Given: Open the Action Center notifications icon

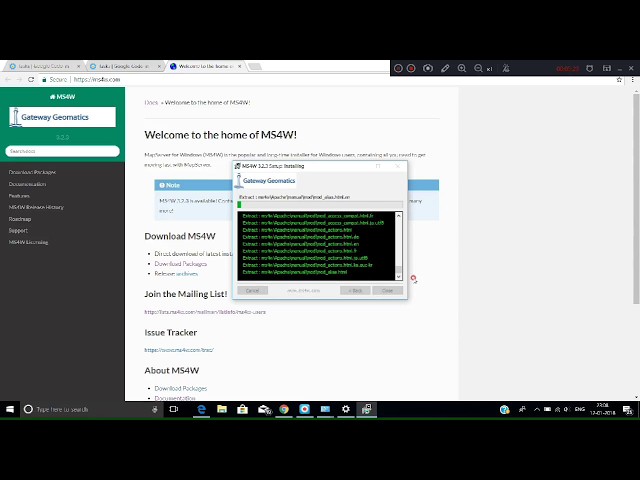Looking at the screenshot, I should 628,410.
